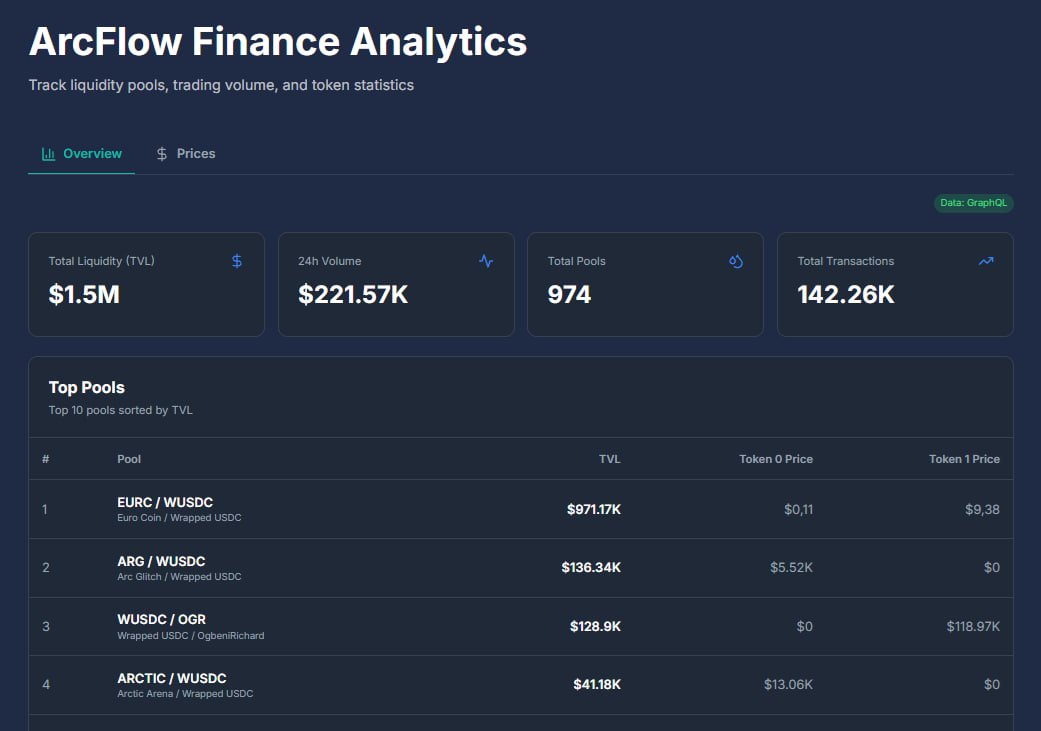Select the WUSDC / OGR pool entry

pyautogui.click(x=520, y=626)
